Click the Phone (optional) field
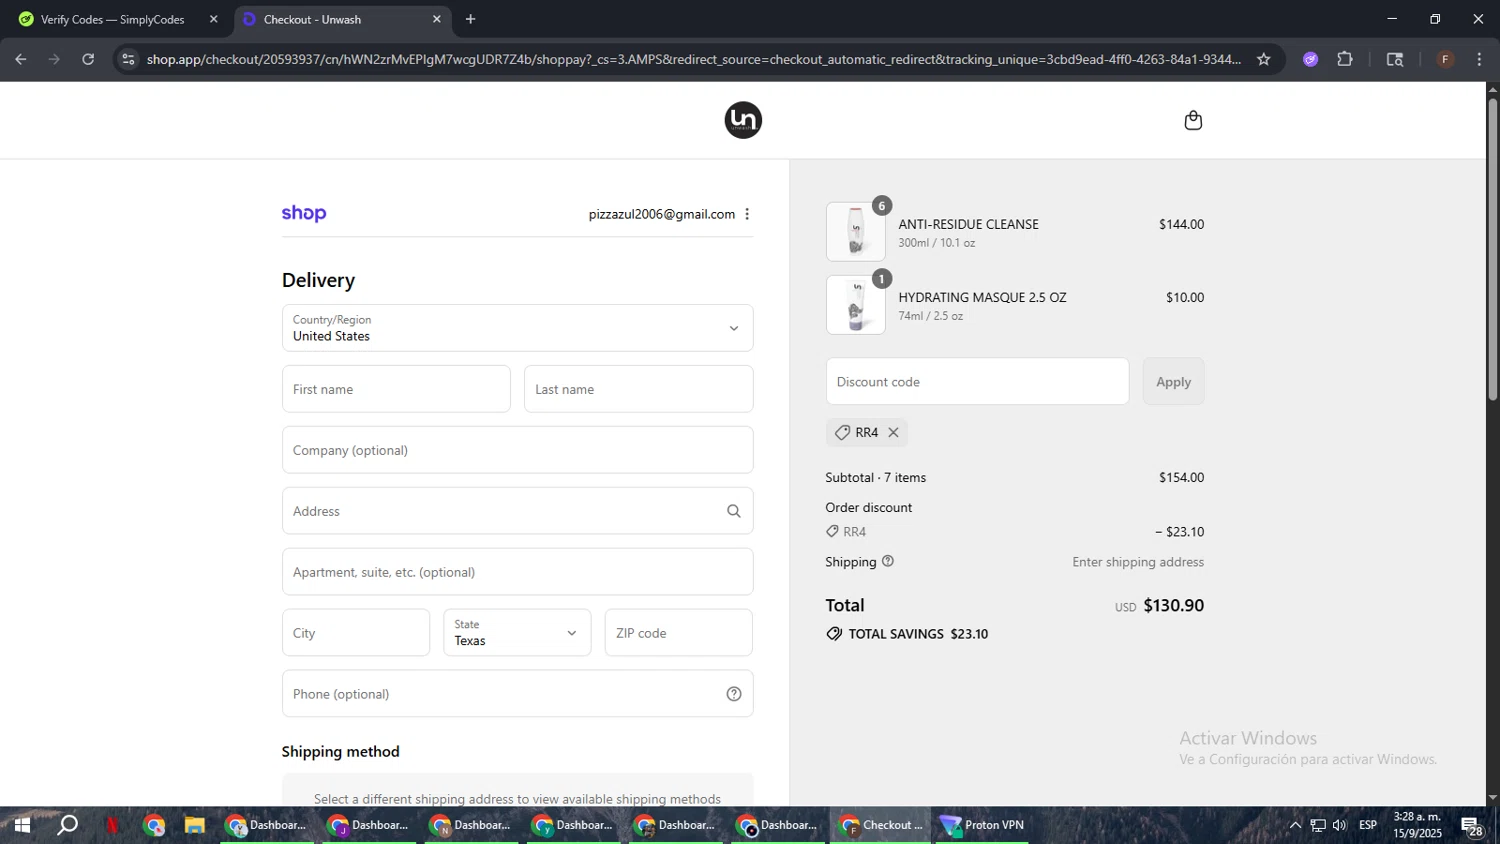This screenshot has width=1500, height=844. 517,694
